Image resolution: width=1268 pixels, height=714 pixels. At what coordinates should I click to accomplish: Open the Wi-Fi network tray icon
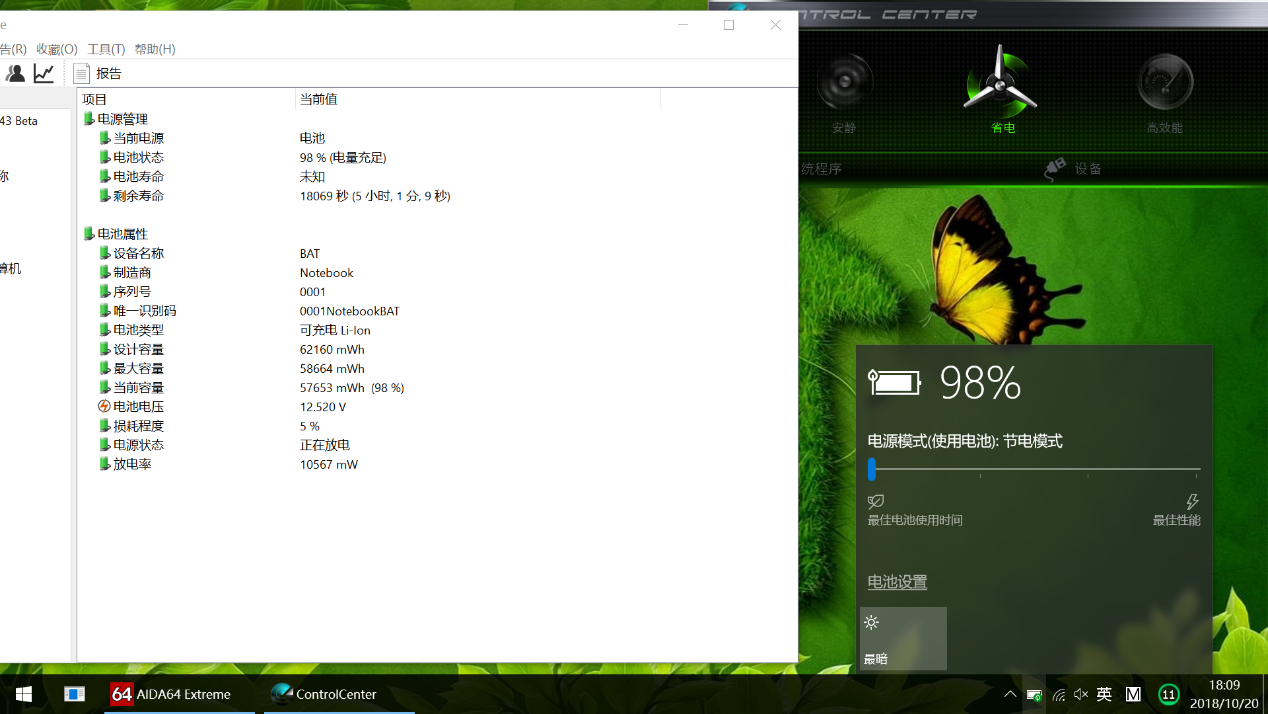(x=1059, y=695)
